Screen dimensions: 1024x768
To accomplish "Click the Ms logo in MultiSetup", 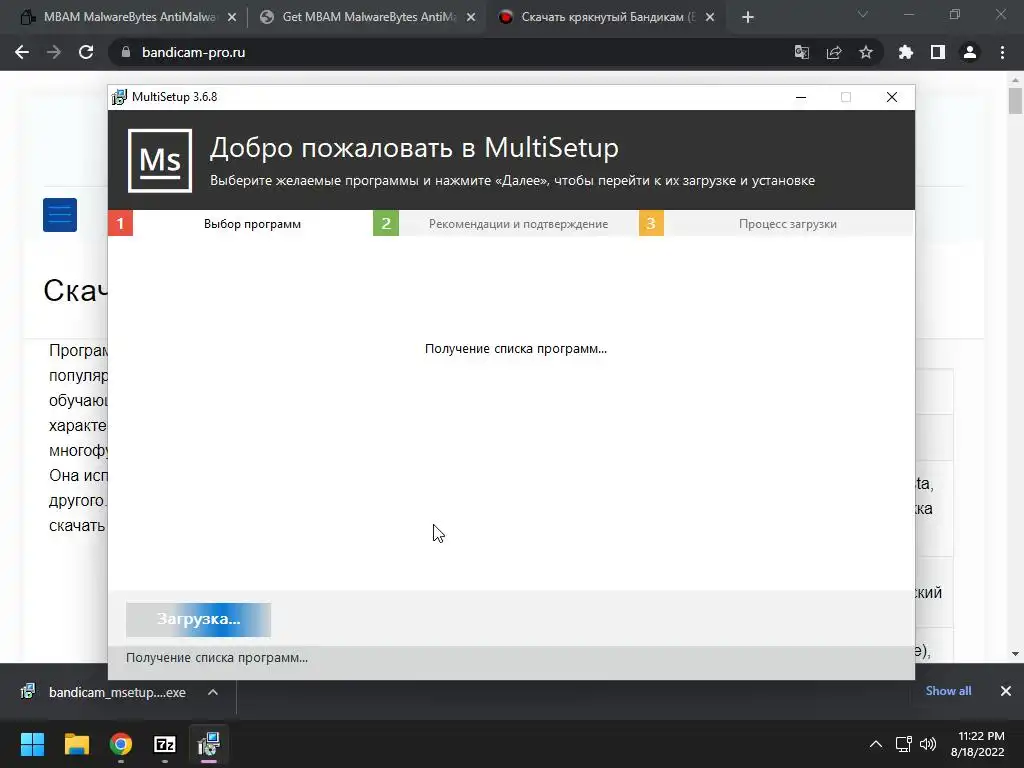I will tap(160, 161).
